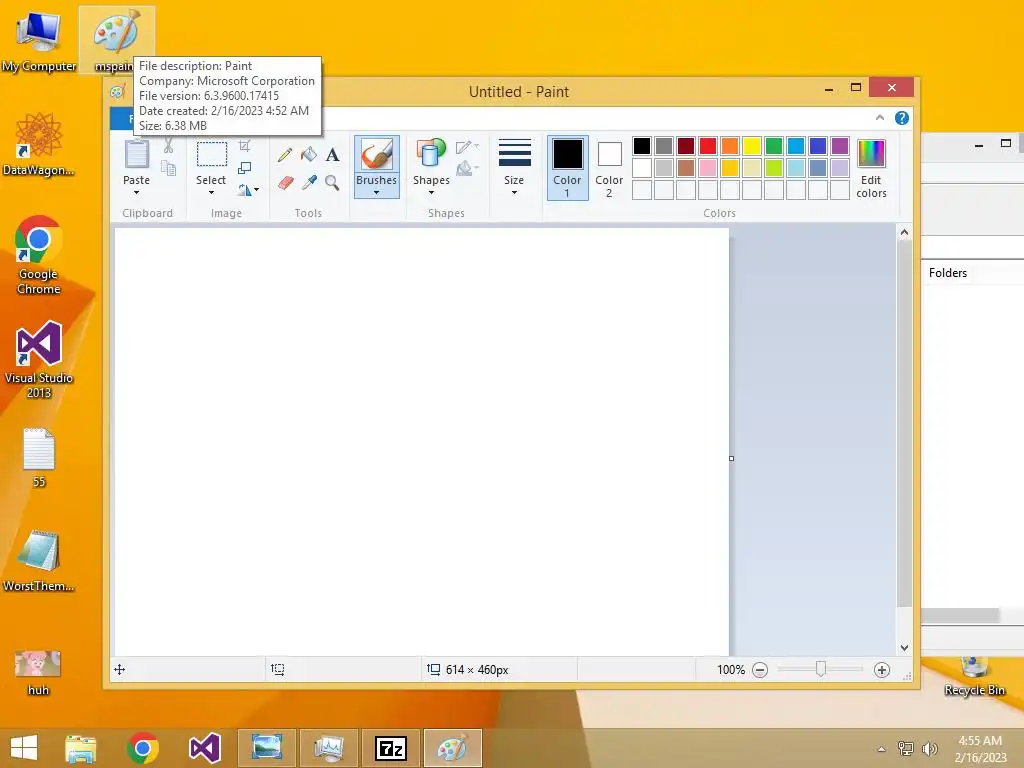Select the Fill with color bucket tool
1024x768 pixels.
[x=309, y=155]
